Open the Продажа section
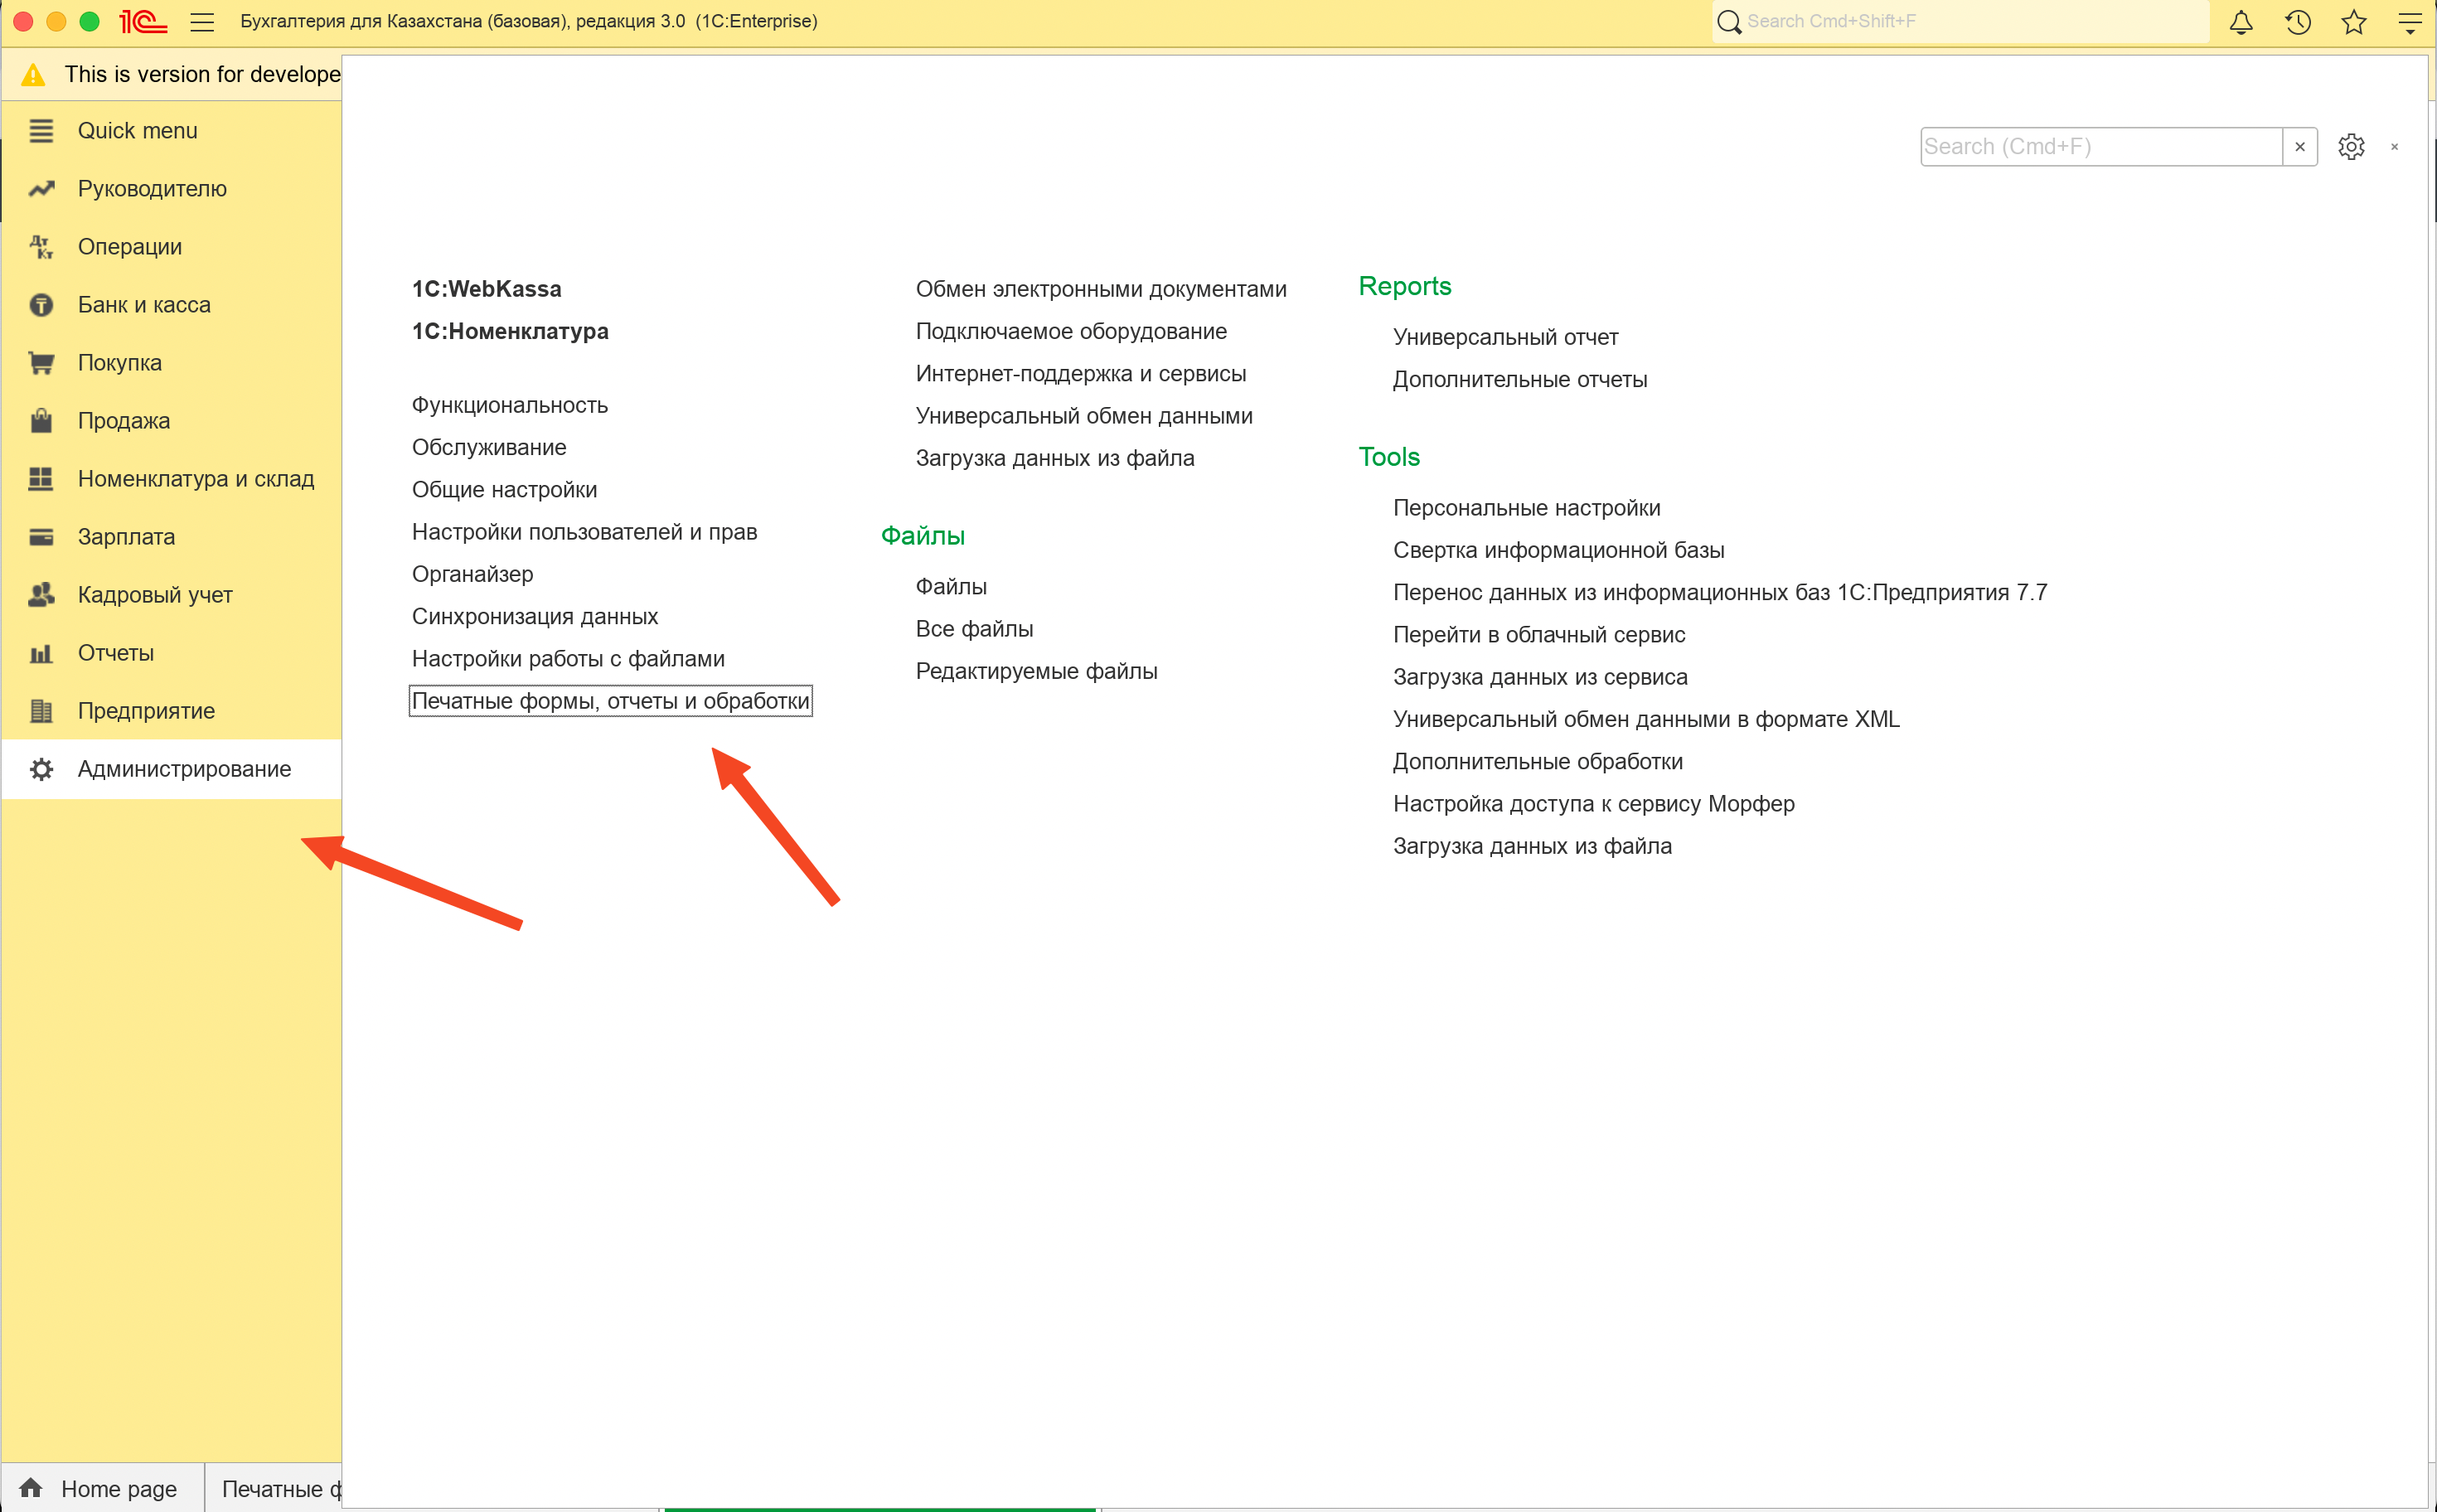 point(124,421)
